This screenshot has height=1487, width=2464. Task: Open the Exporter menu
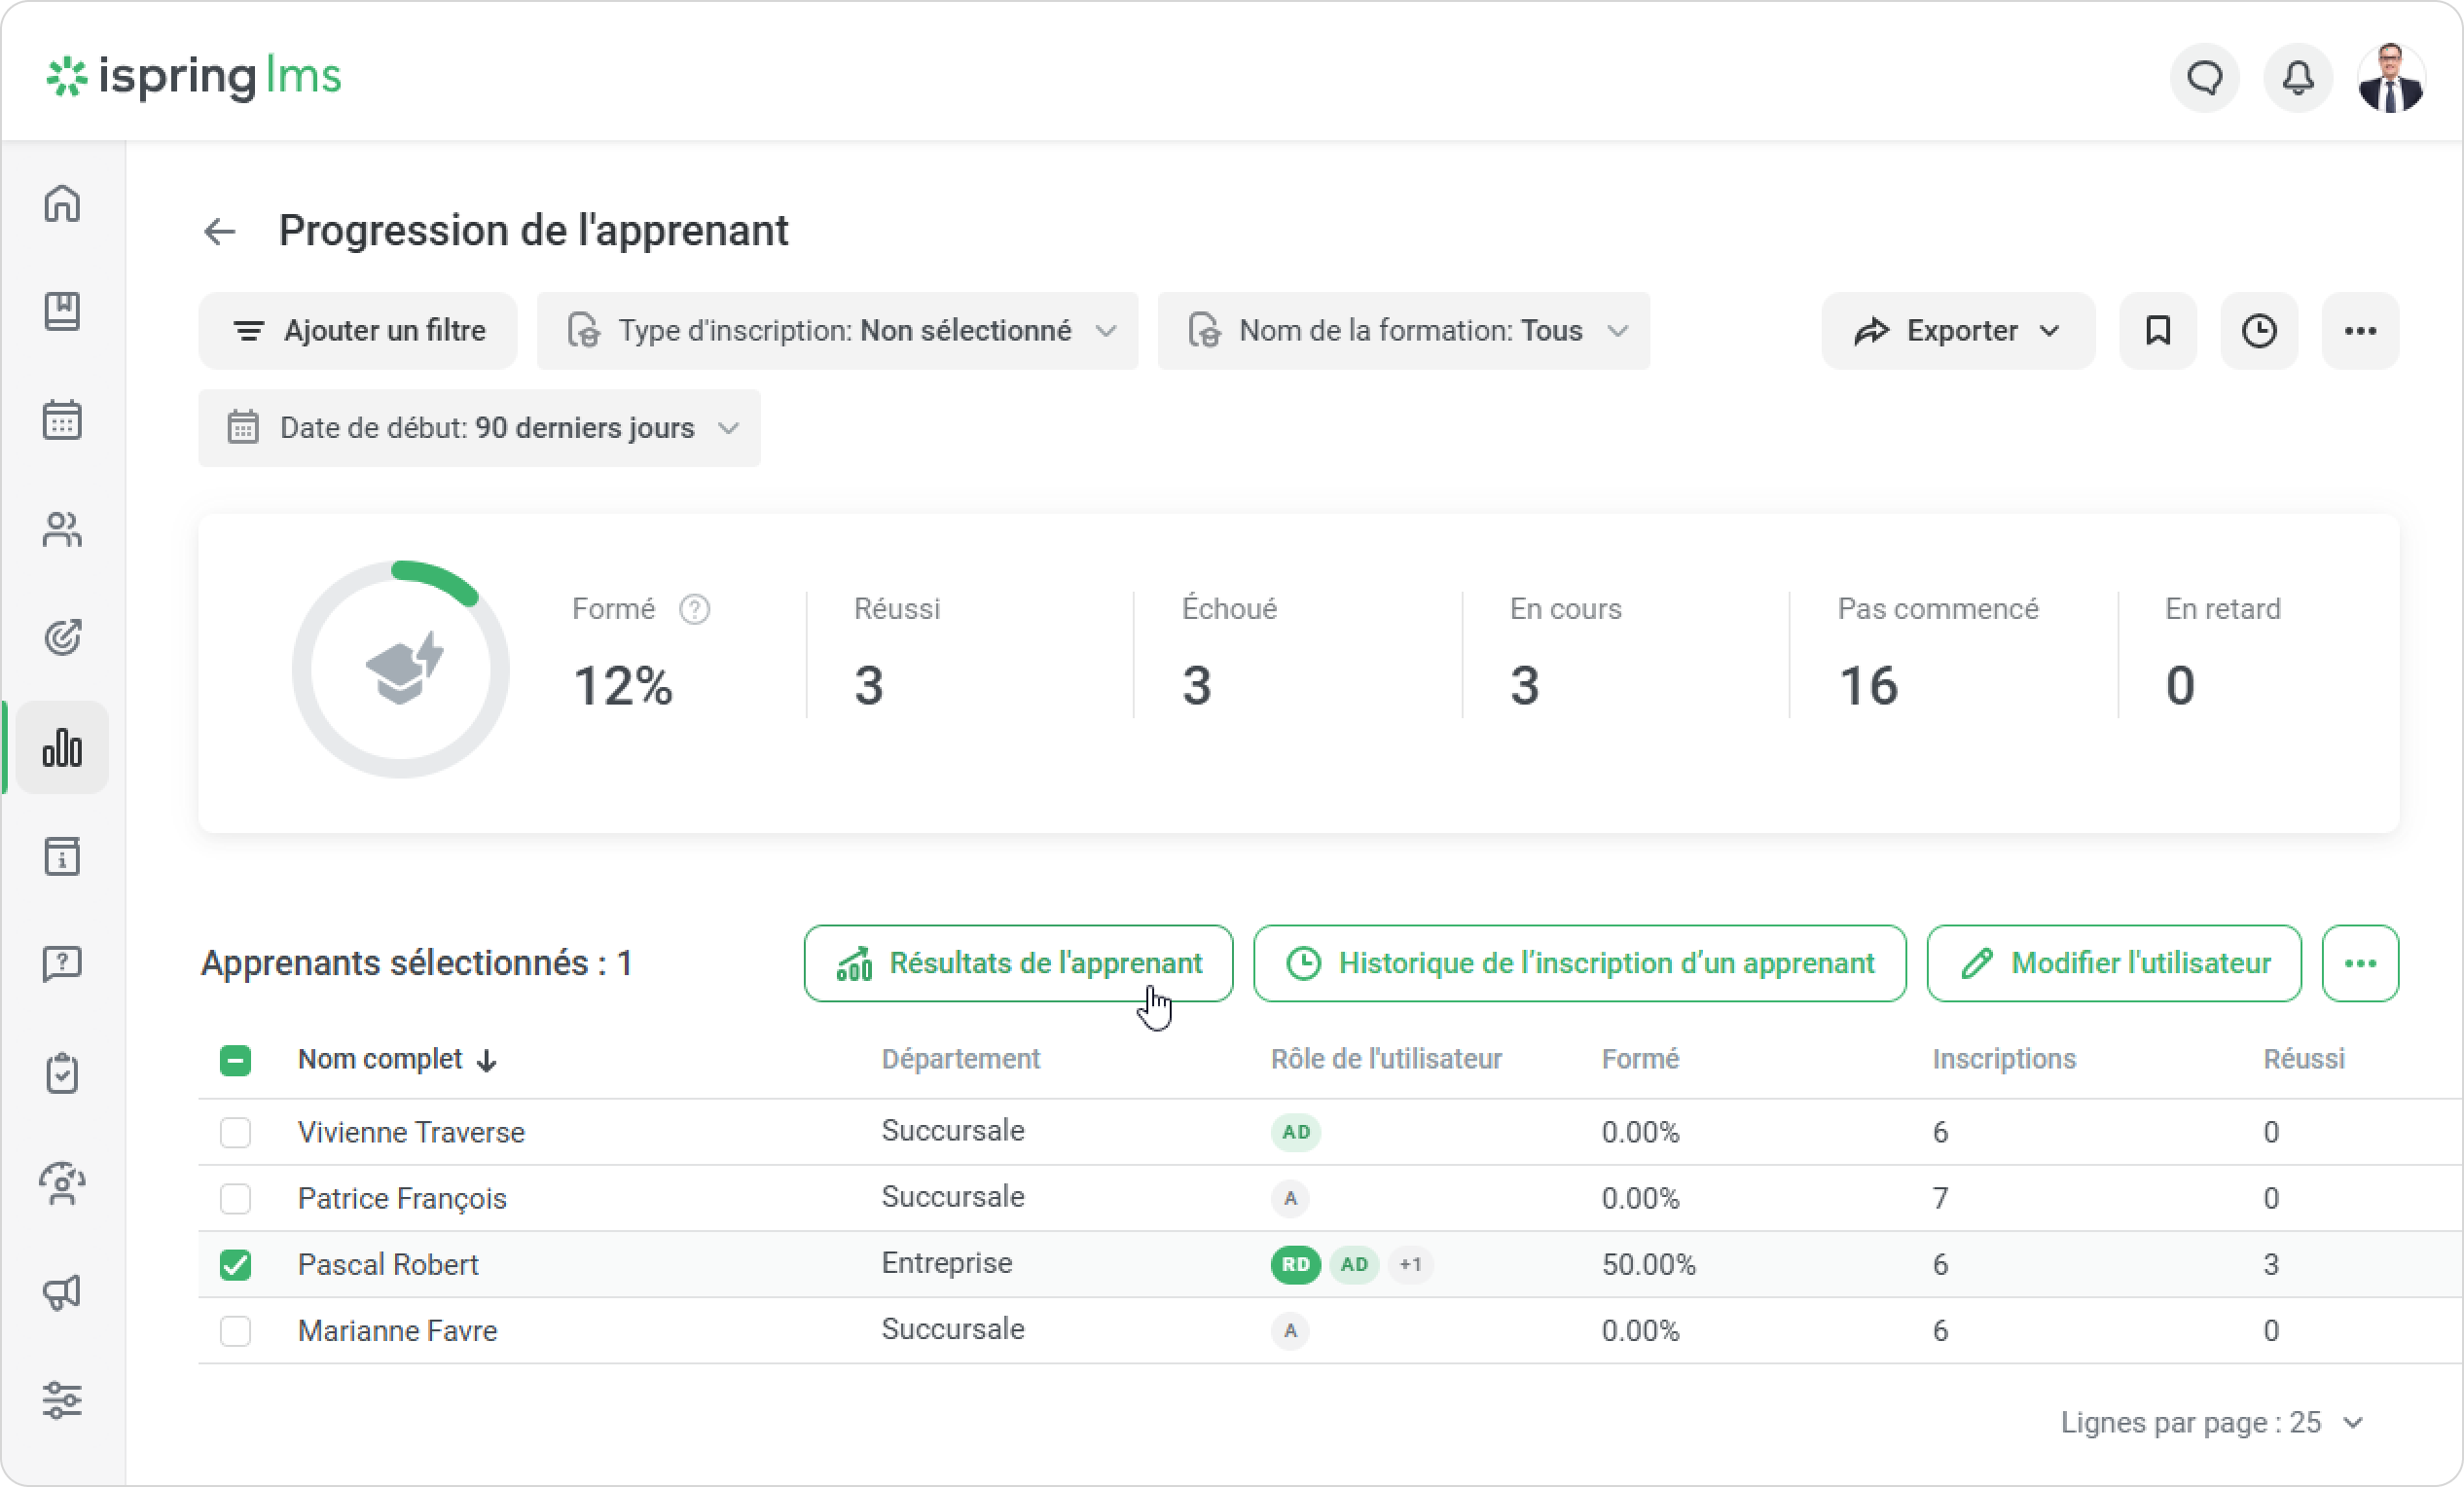tap(1957, 331)
